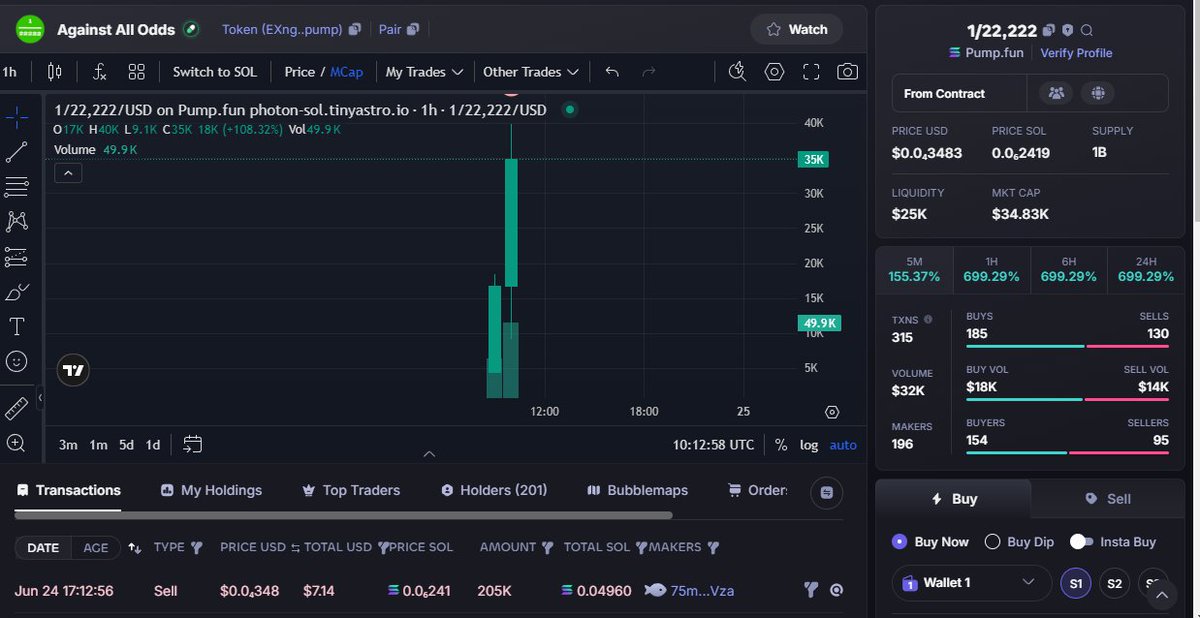Open the AMOUNT column filter
The height and width of the screenshot is (618, 1200).
pyautogui.click(x=547, y=548)
